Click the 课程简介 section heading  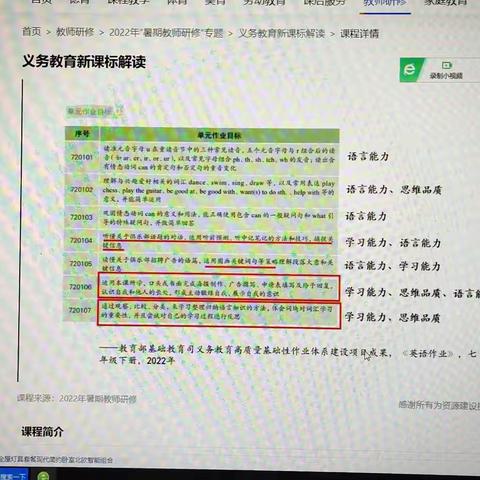tap(42, 432)
